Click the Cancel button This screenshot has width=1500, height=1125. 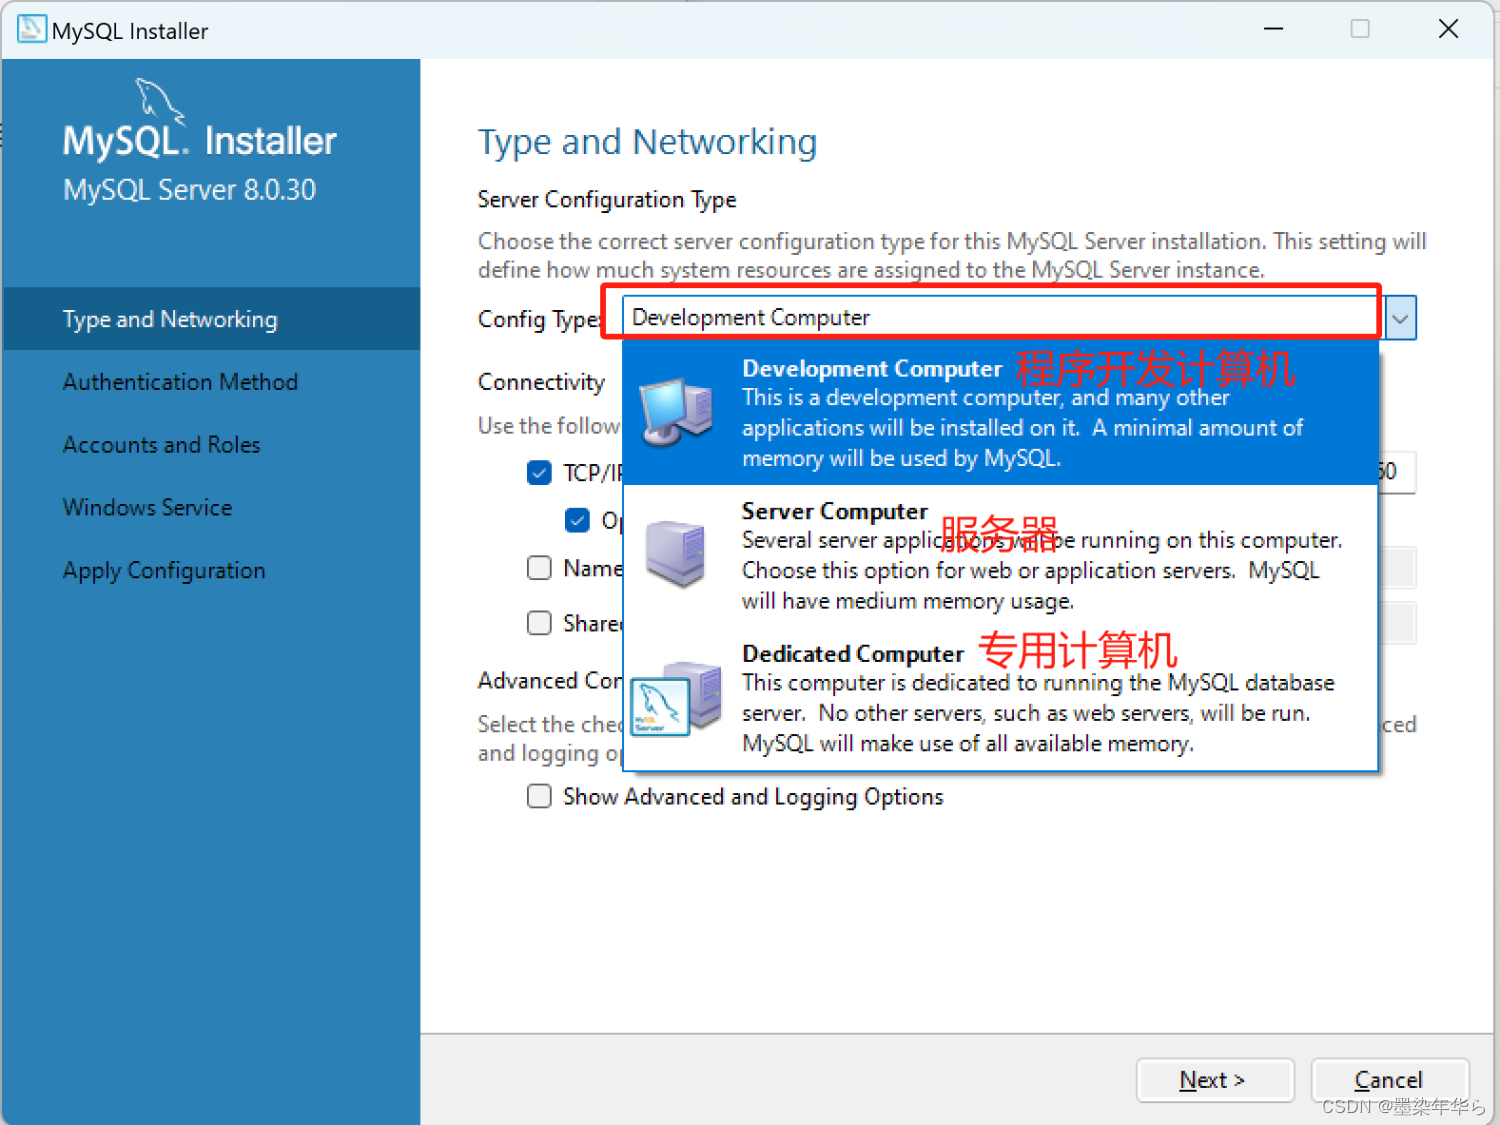[1389, 1080]
